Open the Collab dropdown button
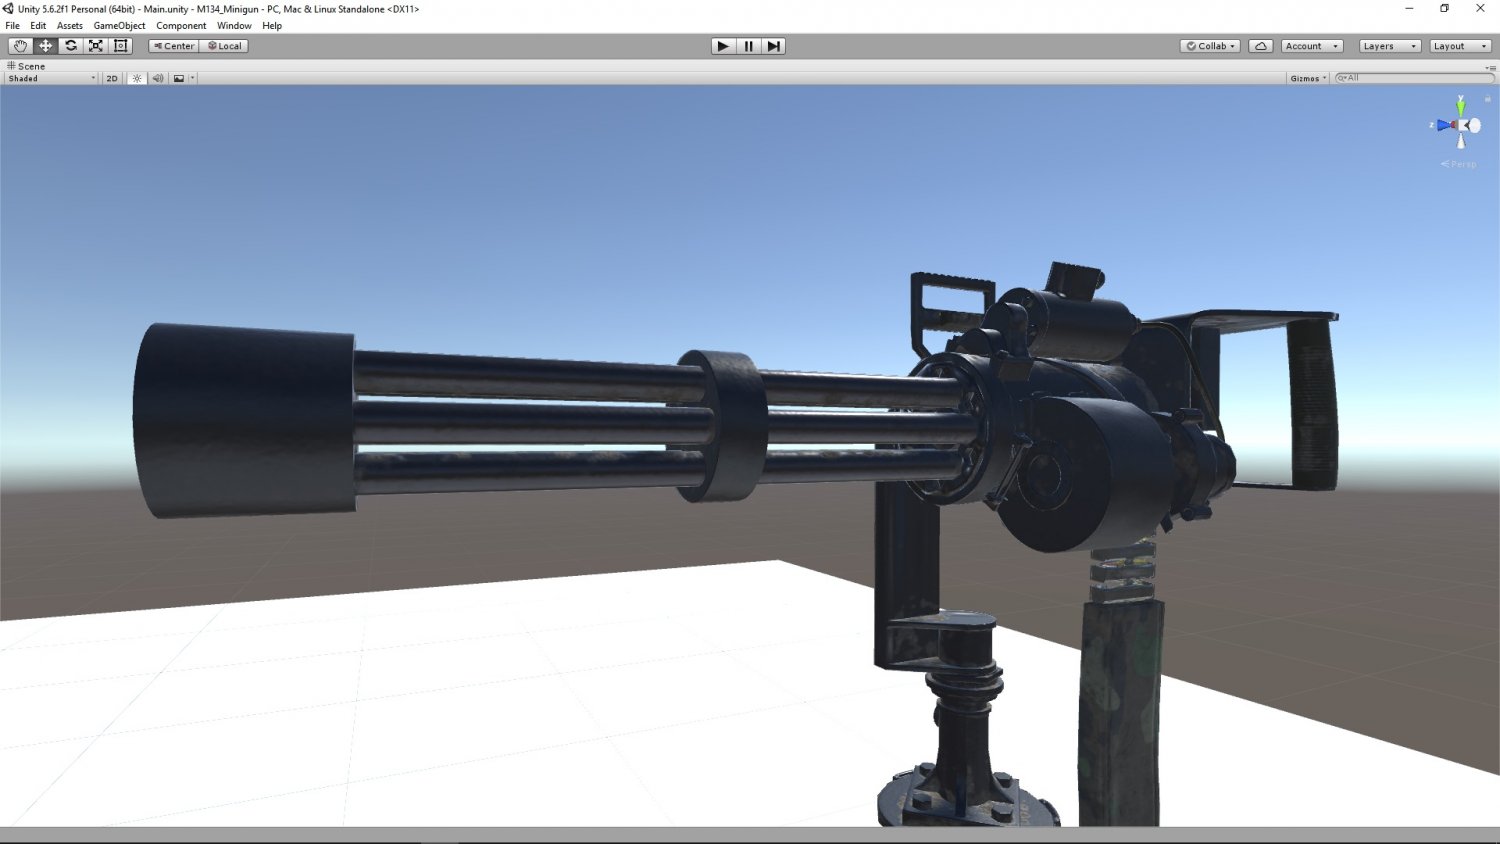Viewport: 1500px width, 844px height. coord(1209,45)
